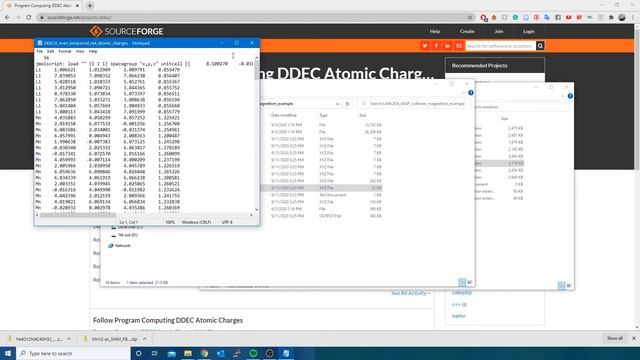Expand ribbon chevron in rear Explorer window
The width and height of the screenshot is (640, 360).
562,96
